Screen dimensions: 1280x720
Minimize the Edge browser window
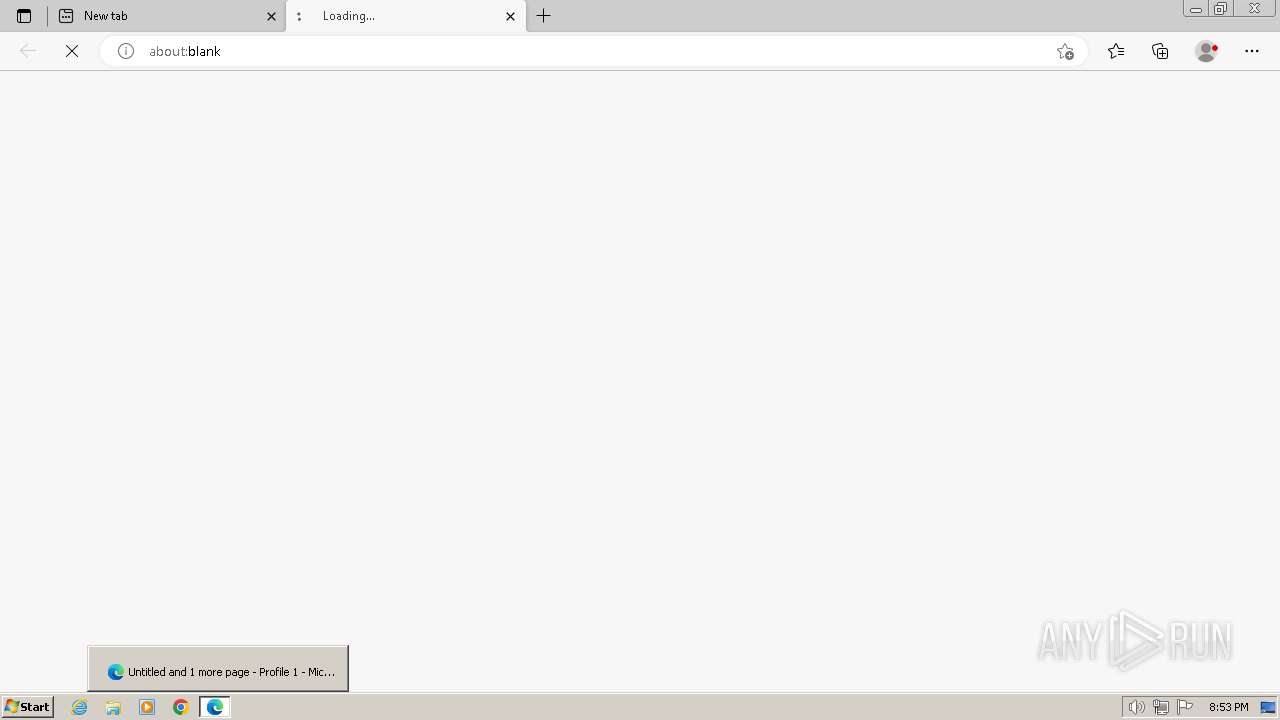(1196, 8)
